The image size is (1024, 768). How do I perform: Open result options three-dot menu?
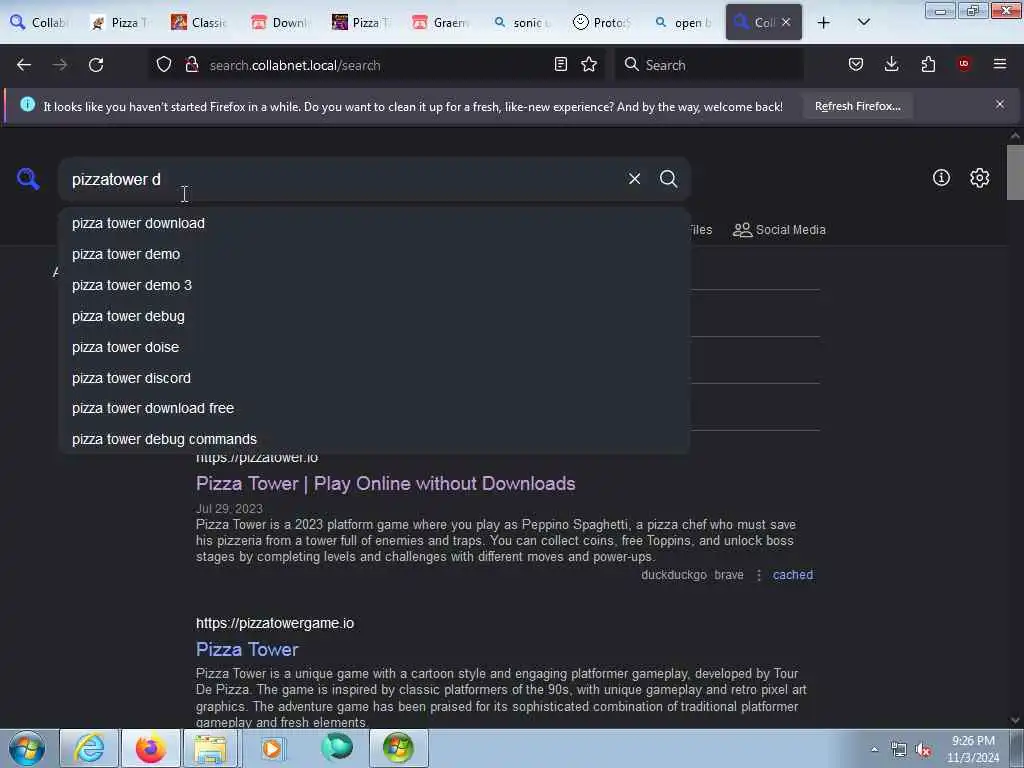pos(758,575)
